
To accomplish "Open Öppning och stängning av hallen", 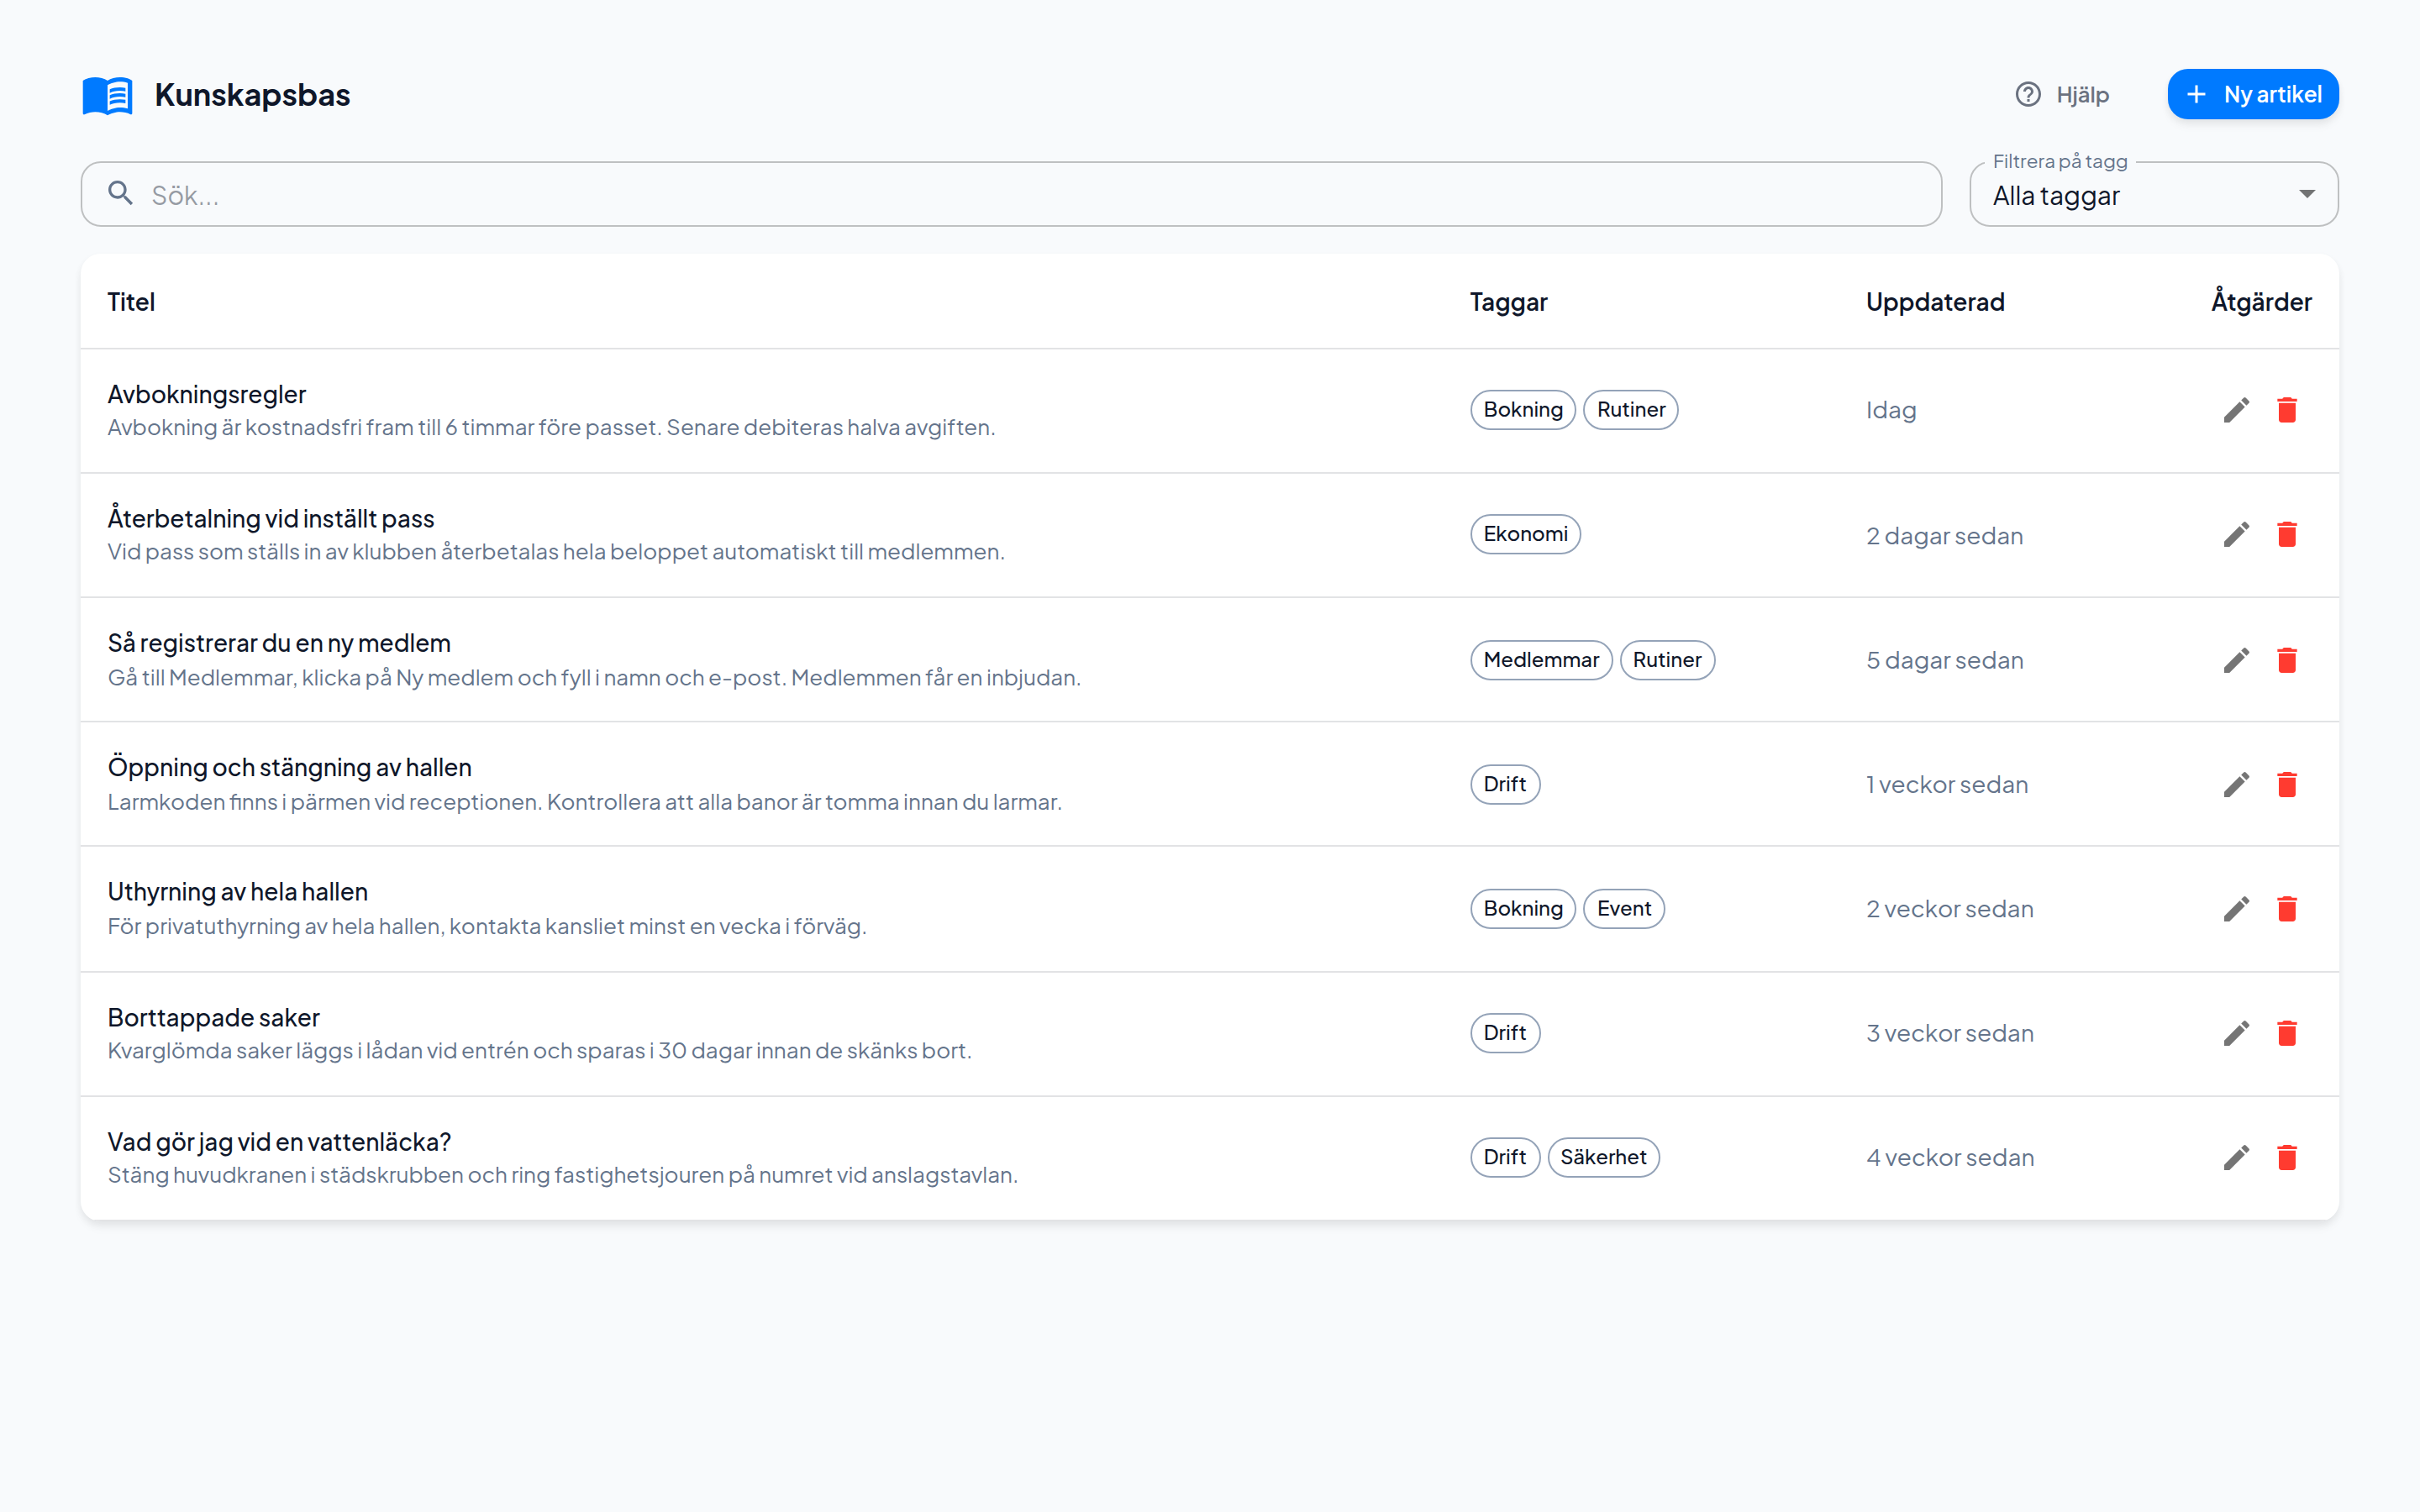I will [290, 767].
